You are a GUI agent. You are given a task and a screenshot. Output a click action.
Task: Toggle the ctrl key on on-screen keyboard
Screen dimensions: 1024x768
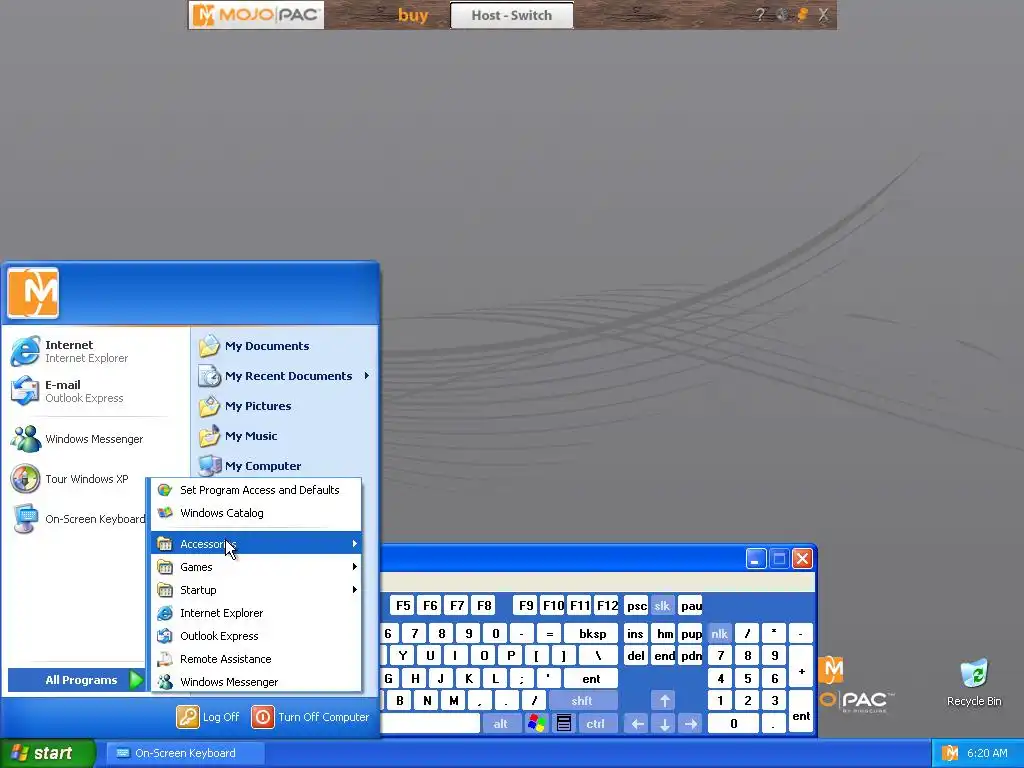(596, 723)
